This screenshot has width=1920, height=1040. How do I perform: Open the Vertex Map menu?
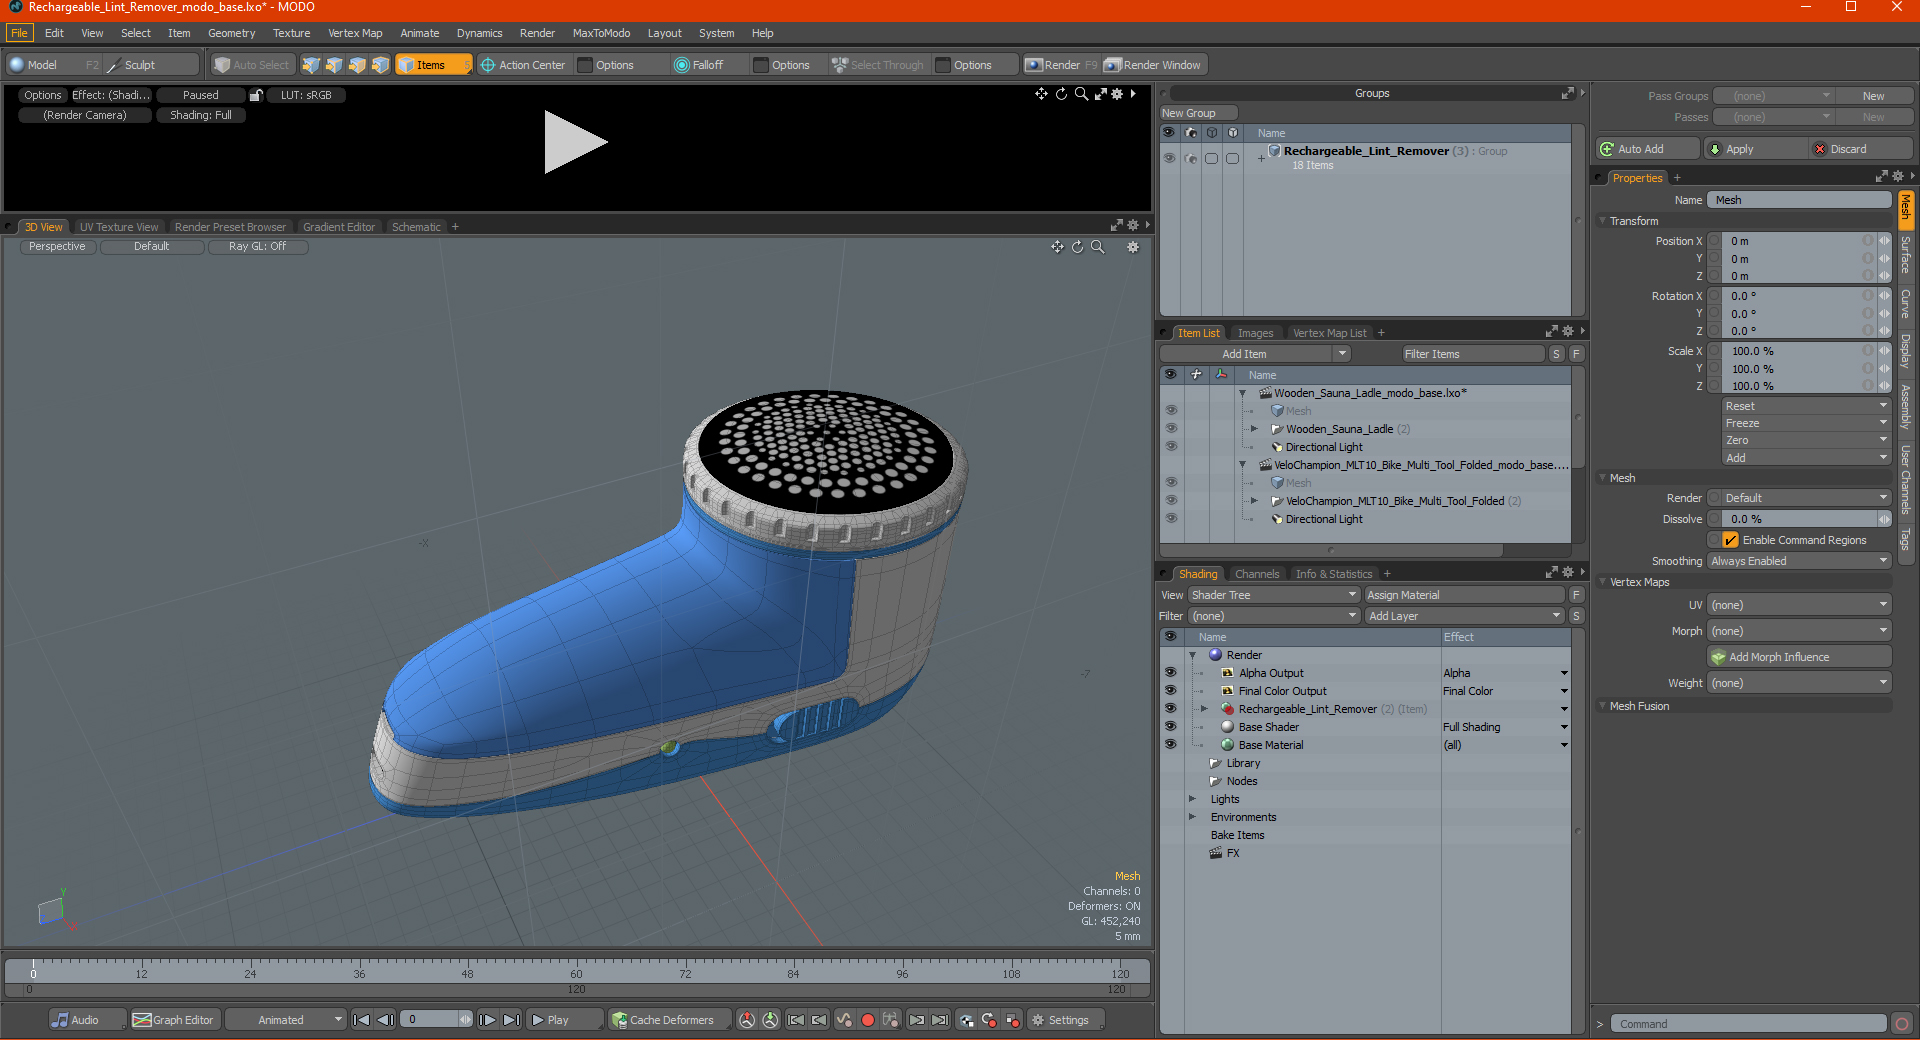point(355,33)
